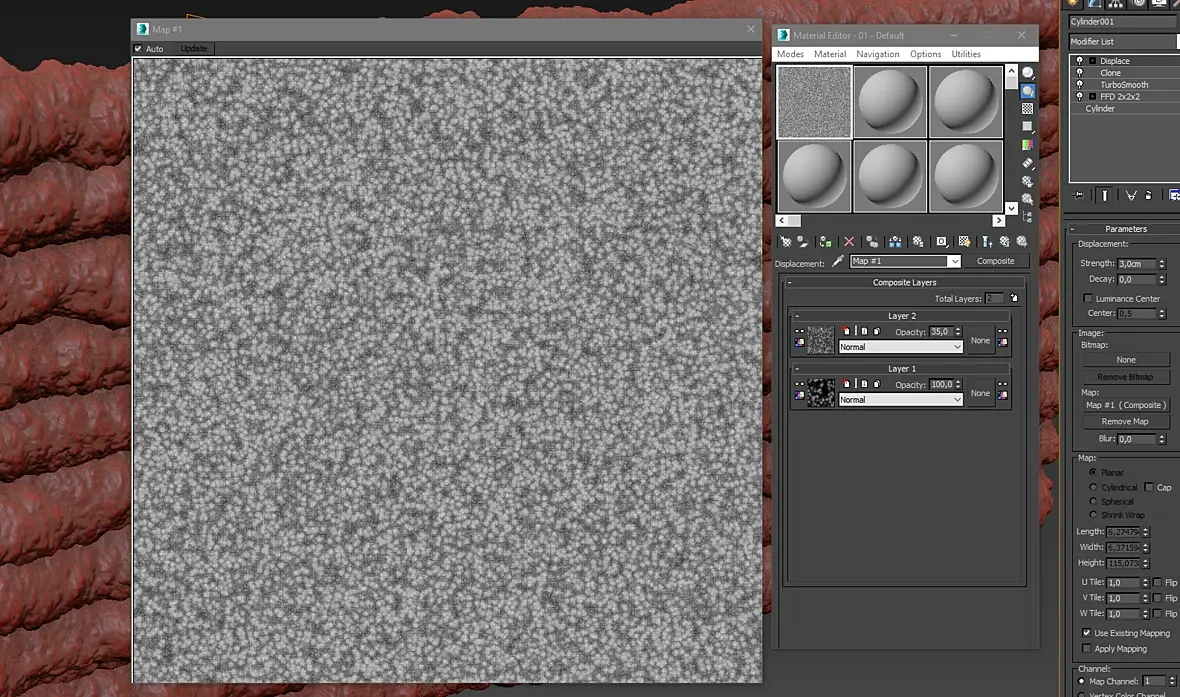The height and width of the screenshot is (697, 1180).
Task: Click the Composite map type button
Action: (996, 261)
